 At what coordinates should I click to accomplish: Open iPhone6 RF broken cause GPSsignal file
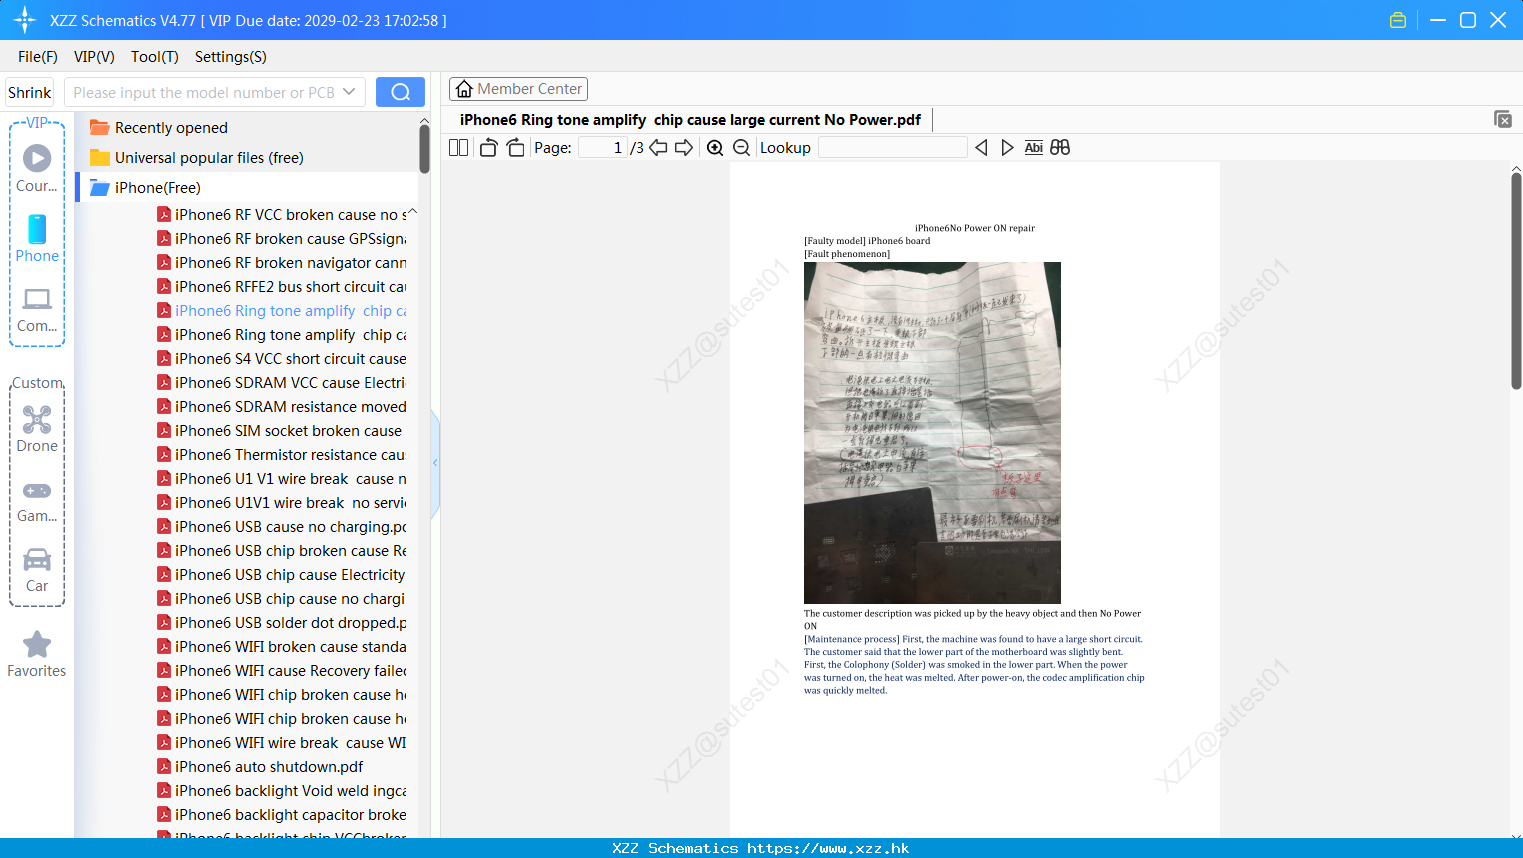282,239
